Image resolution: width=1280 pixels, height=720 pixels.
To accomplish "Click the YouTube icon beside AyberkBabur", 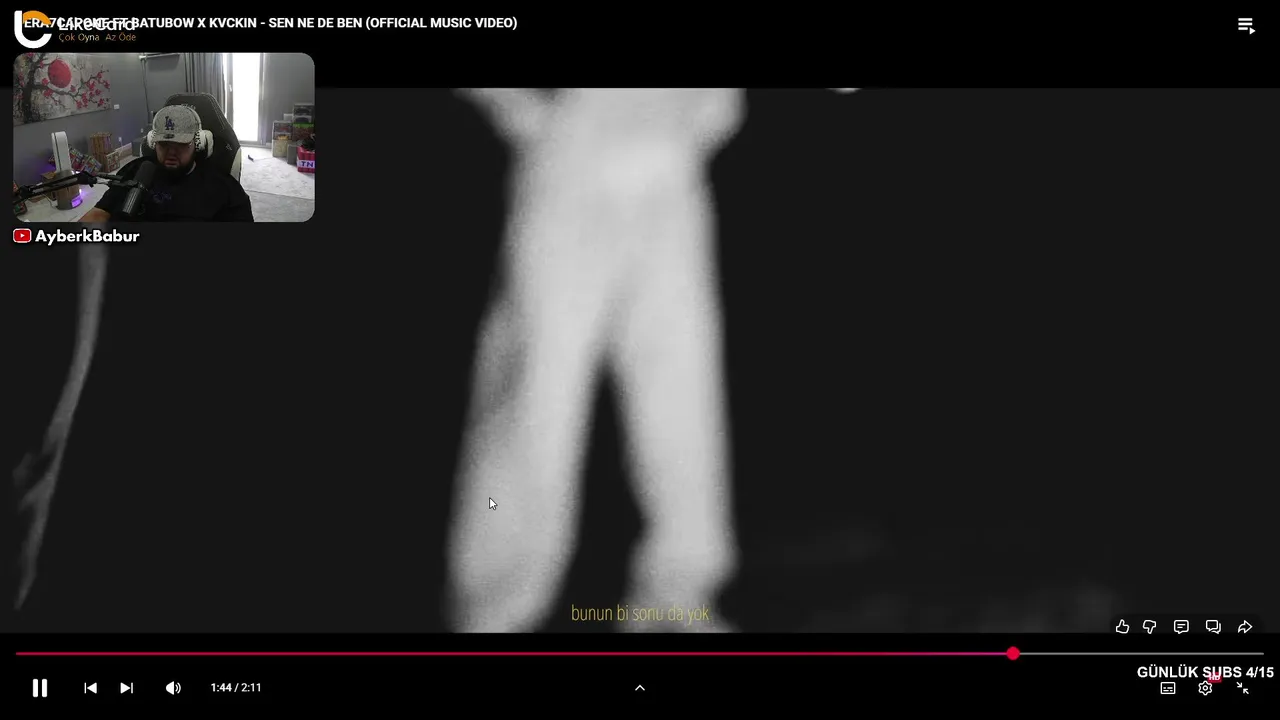I will (22, 236).
